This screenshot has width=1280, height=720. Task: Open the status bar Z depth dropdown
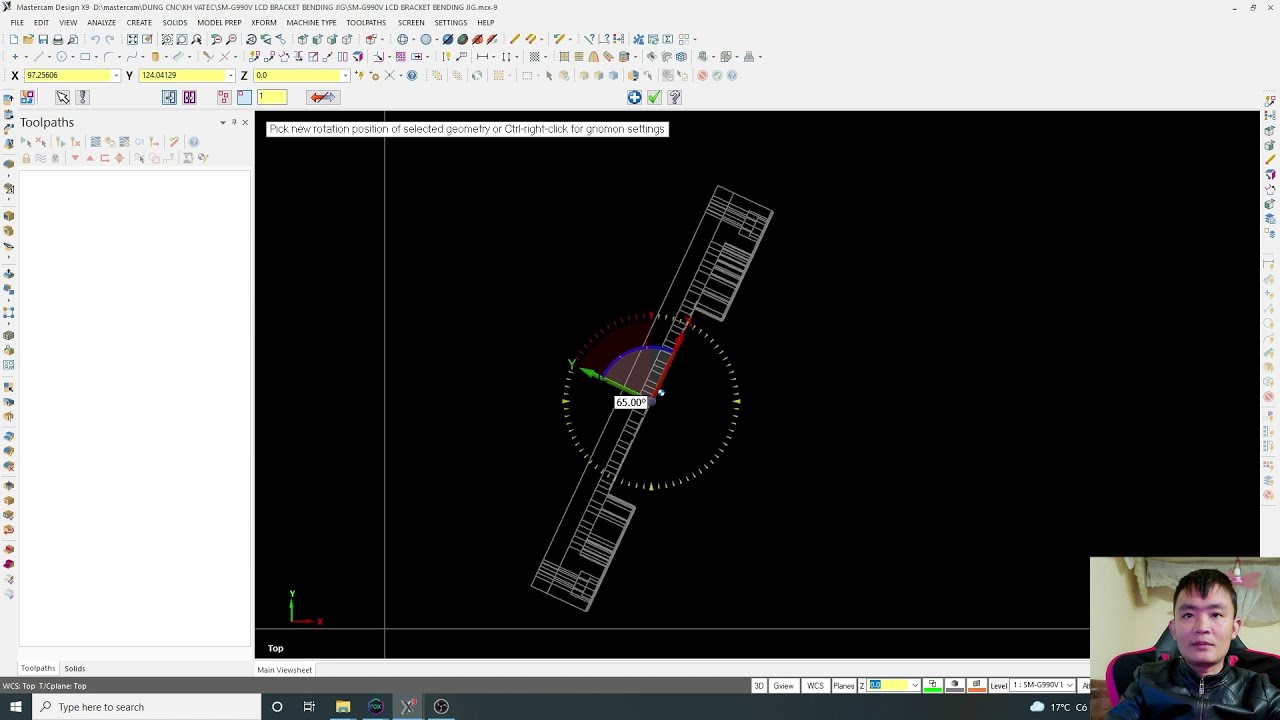915,685
